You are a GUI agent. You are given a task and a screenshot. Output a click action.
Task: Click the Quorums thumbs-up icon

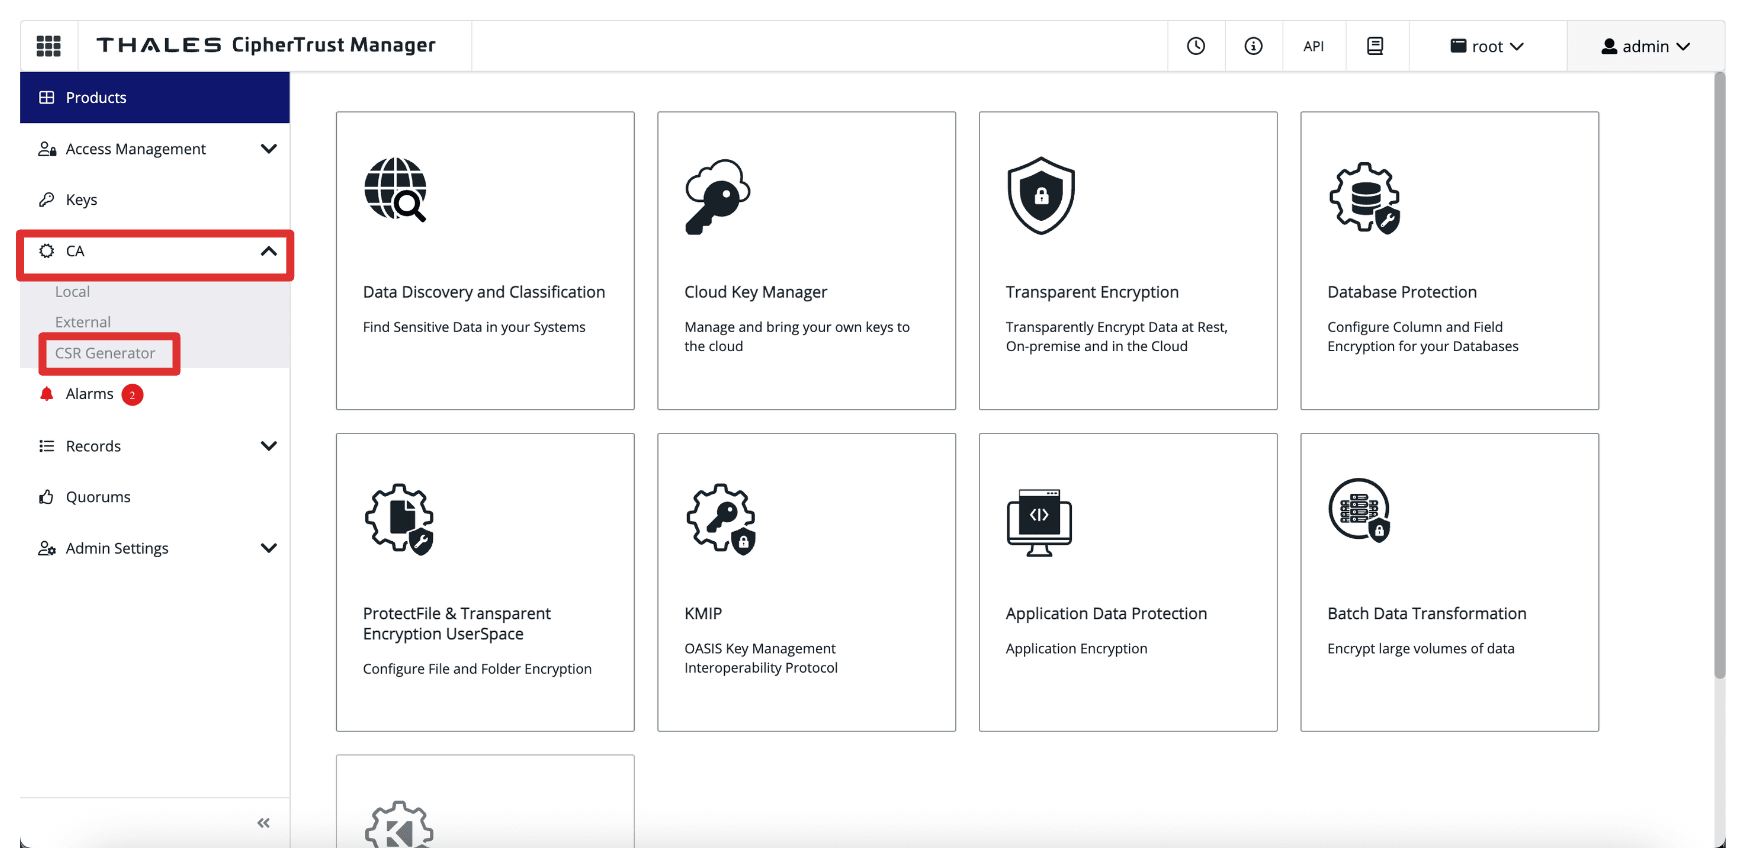(x=47, y=497)
